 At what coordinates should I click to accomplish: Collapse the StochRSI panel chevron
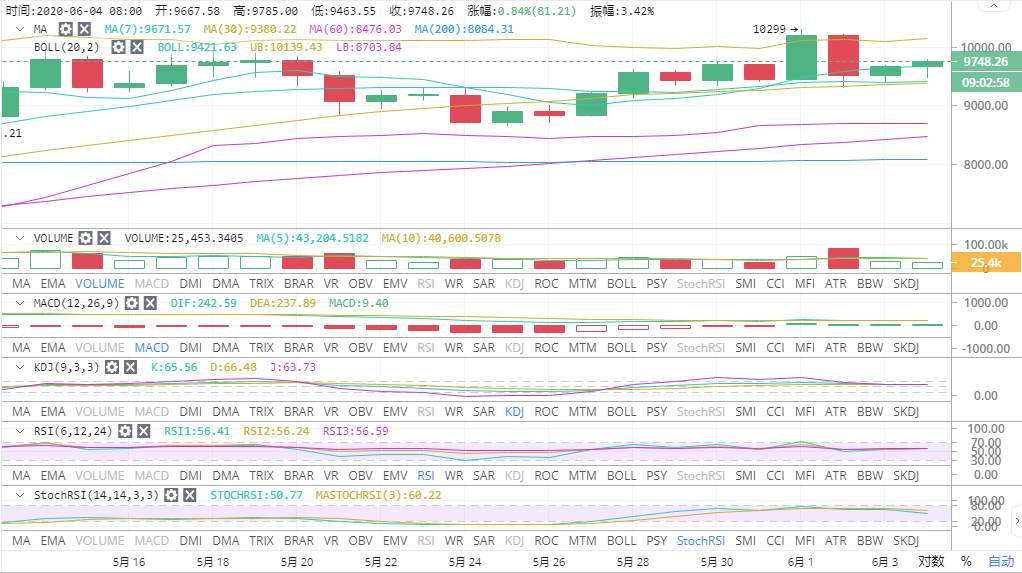tap(20, 495)
